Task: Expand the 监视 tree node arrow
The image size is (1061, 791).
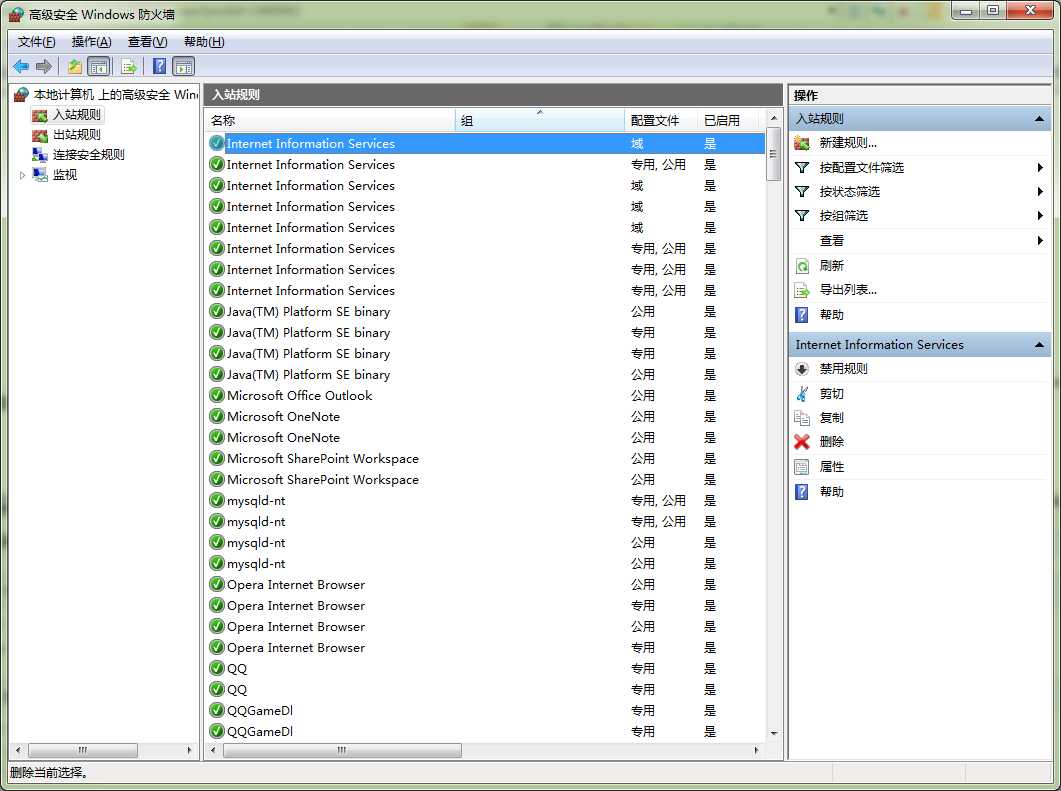Action: [22, 175]
